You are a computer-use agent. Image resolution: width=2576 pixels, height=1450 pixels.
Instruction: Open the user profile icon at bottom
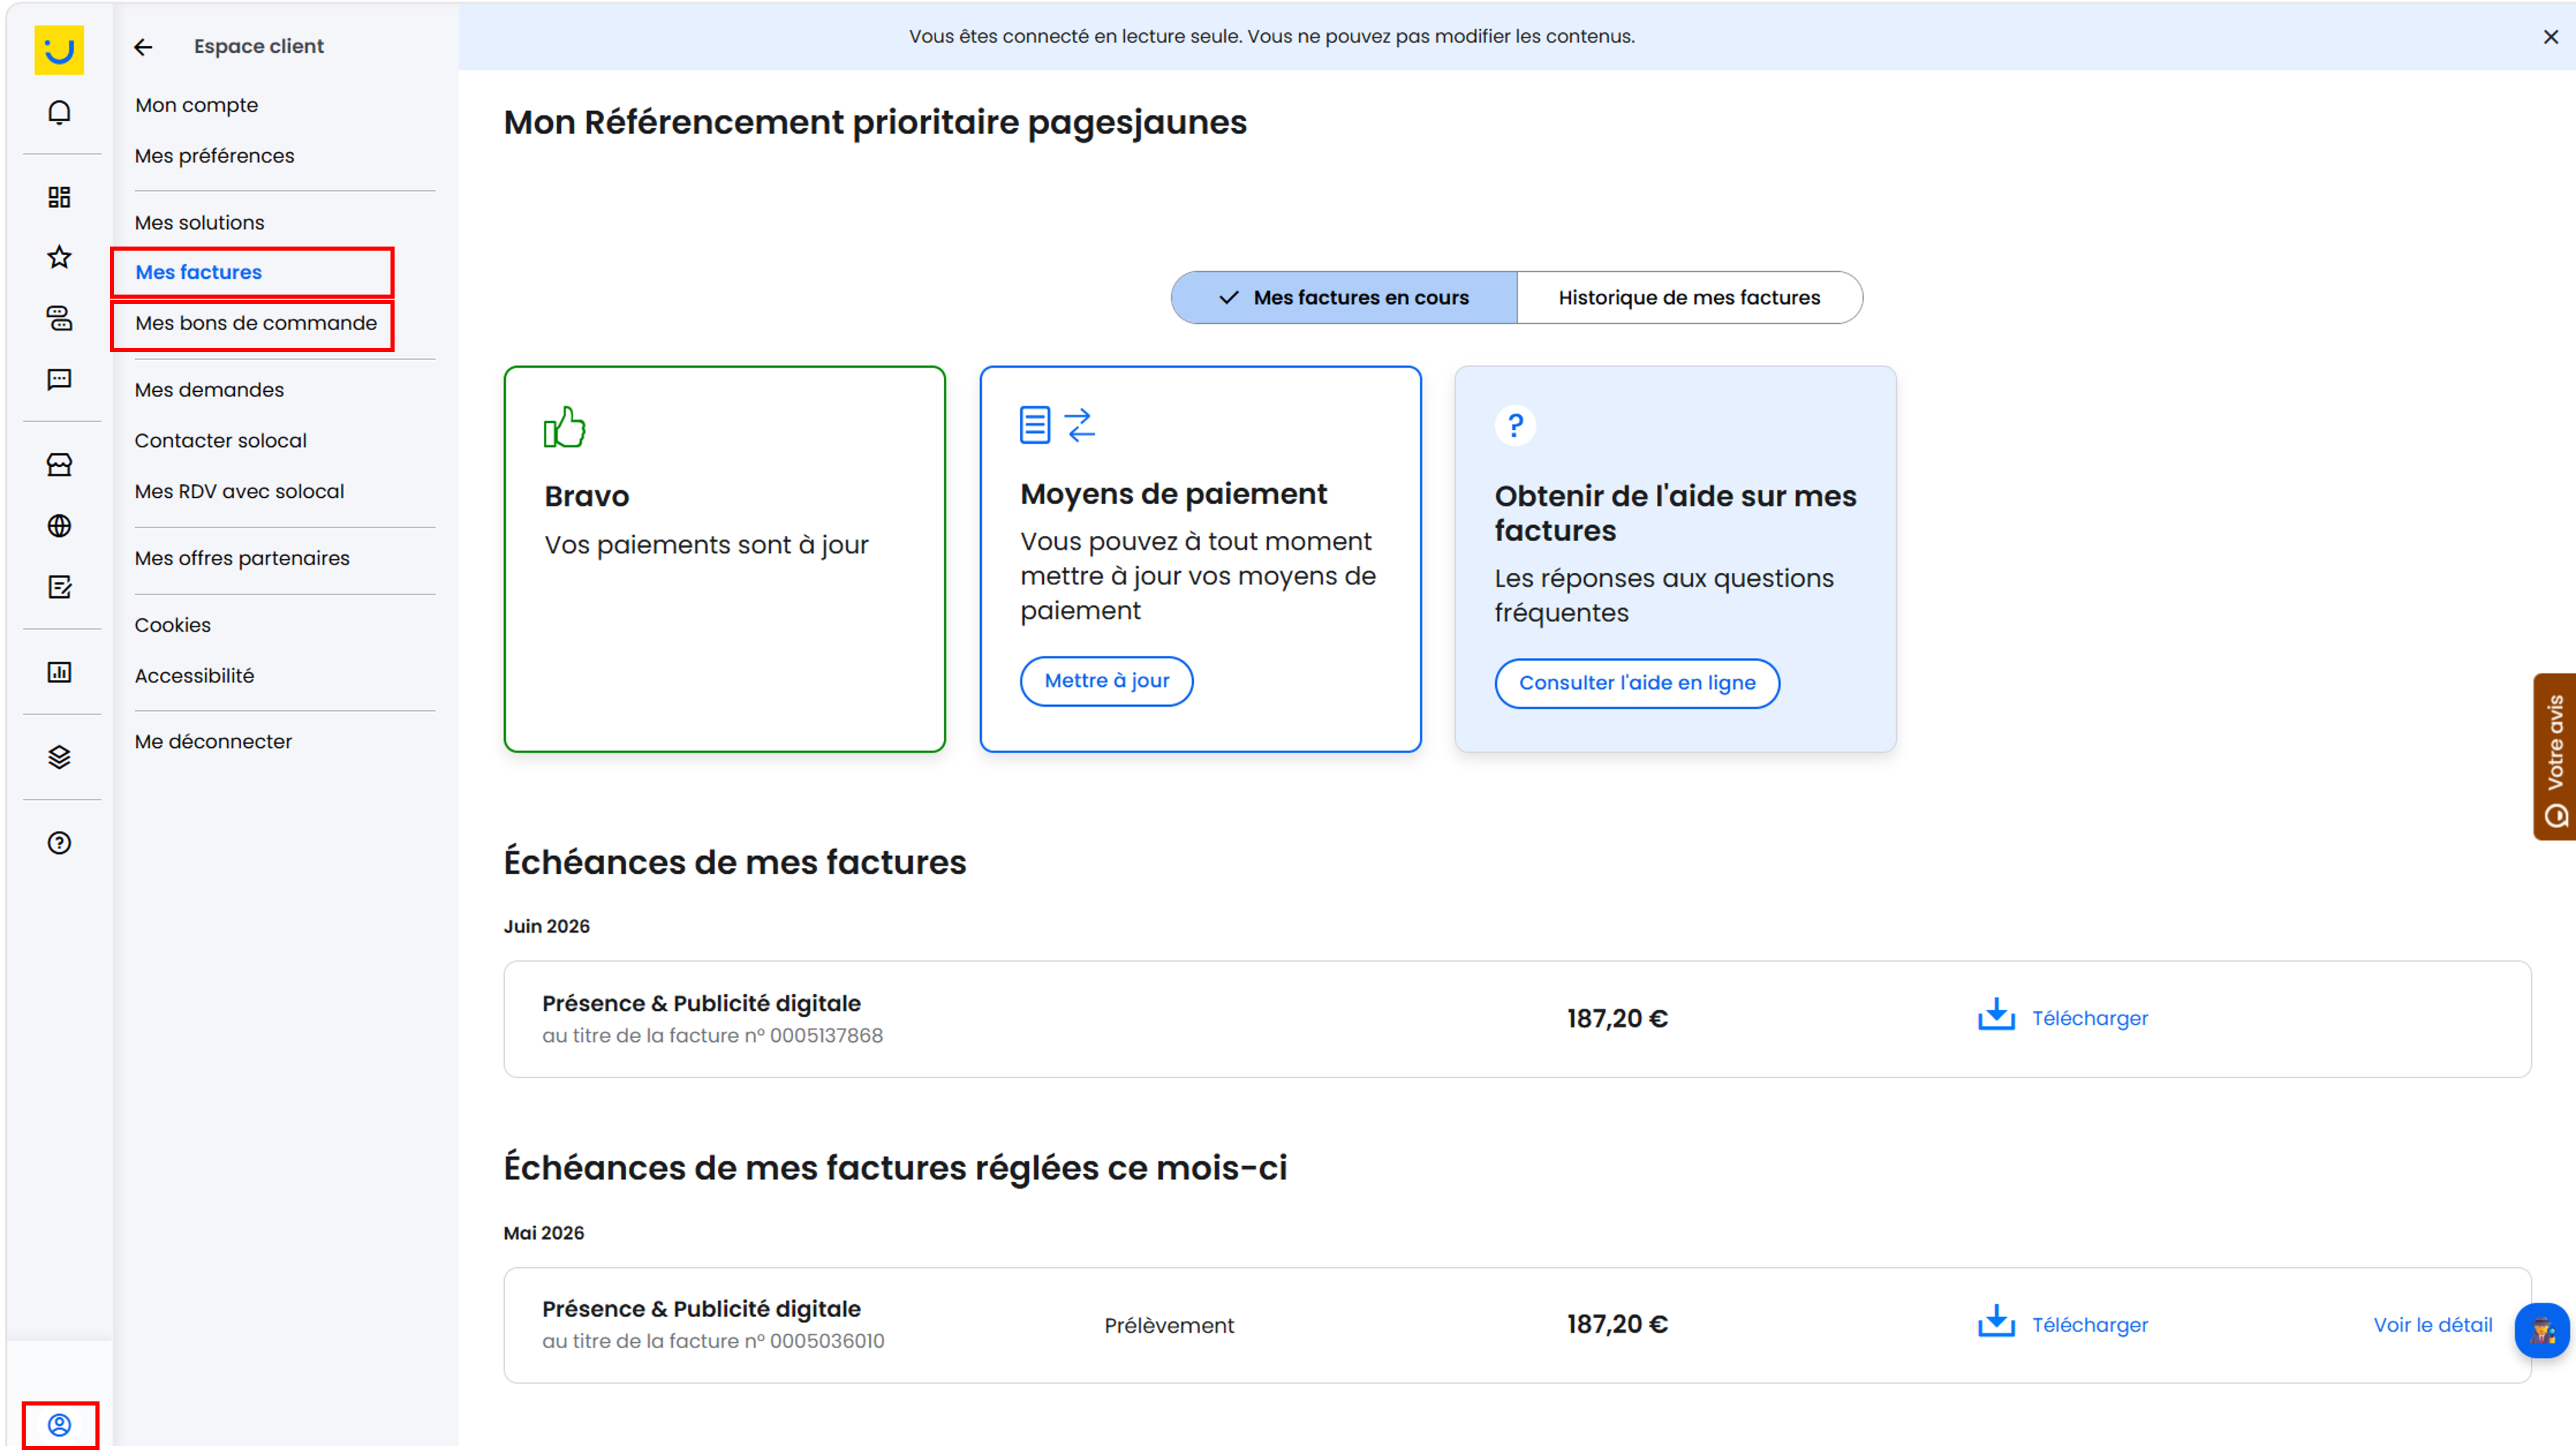[59, 1425]
